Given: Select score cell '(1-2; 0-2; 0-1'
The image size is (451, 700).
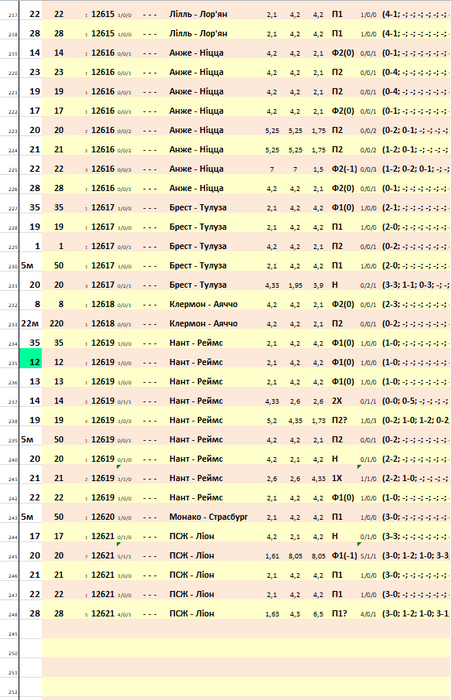Looking at the screenshot, I should pos(416,169).
